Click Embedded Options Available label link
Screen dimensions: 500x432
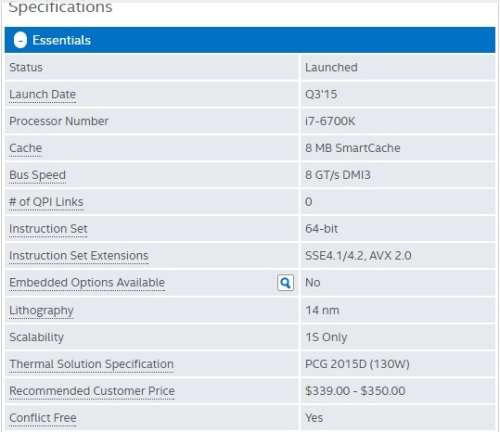87,283
